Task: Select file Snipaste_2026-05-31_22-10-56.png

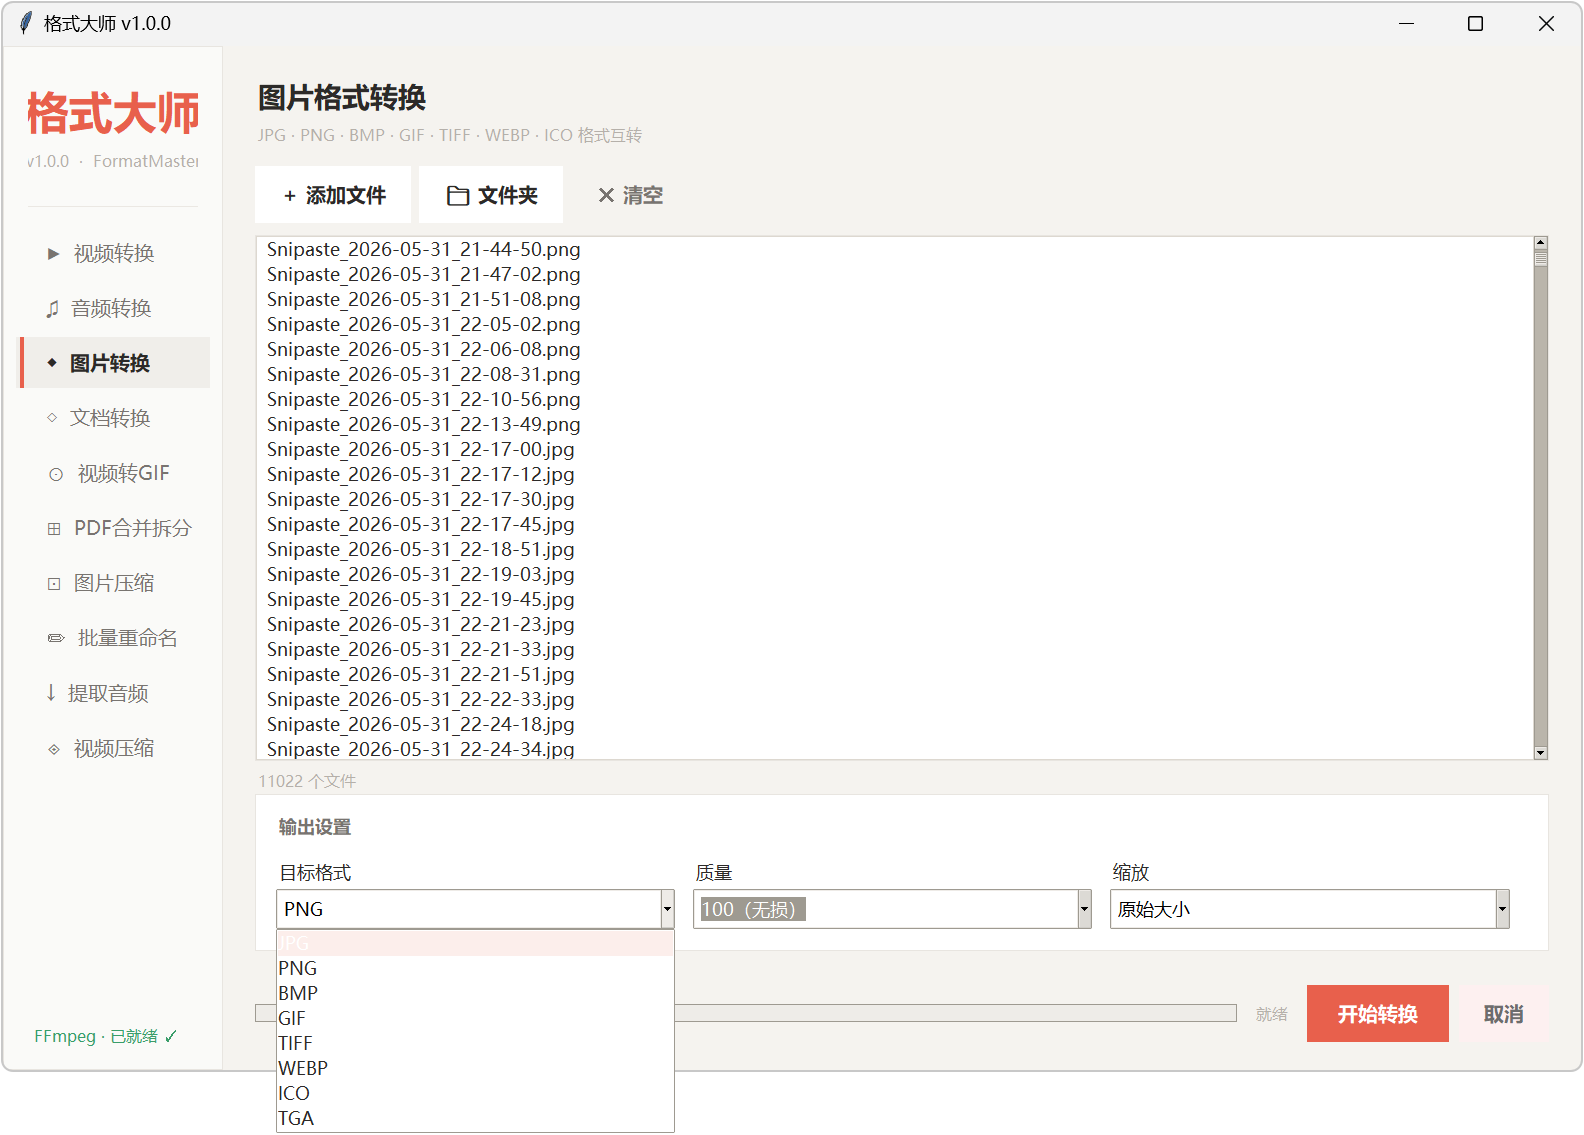Action: click(x=895, y=400)
